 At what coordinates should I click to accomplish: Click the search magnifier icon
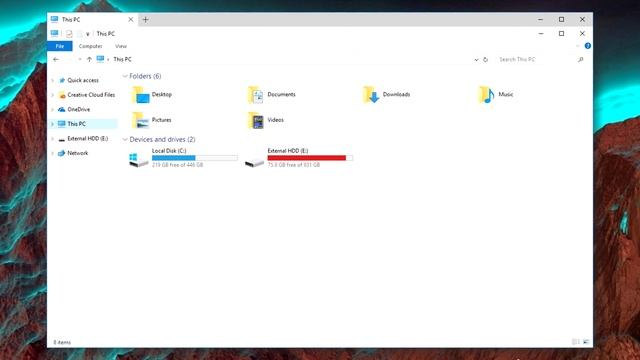[581, 60]
